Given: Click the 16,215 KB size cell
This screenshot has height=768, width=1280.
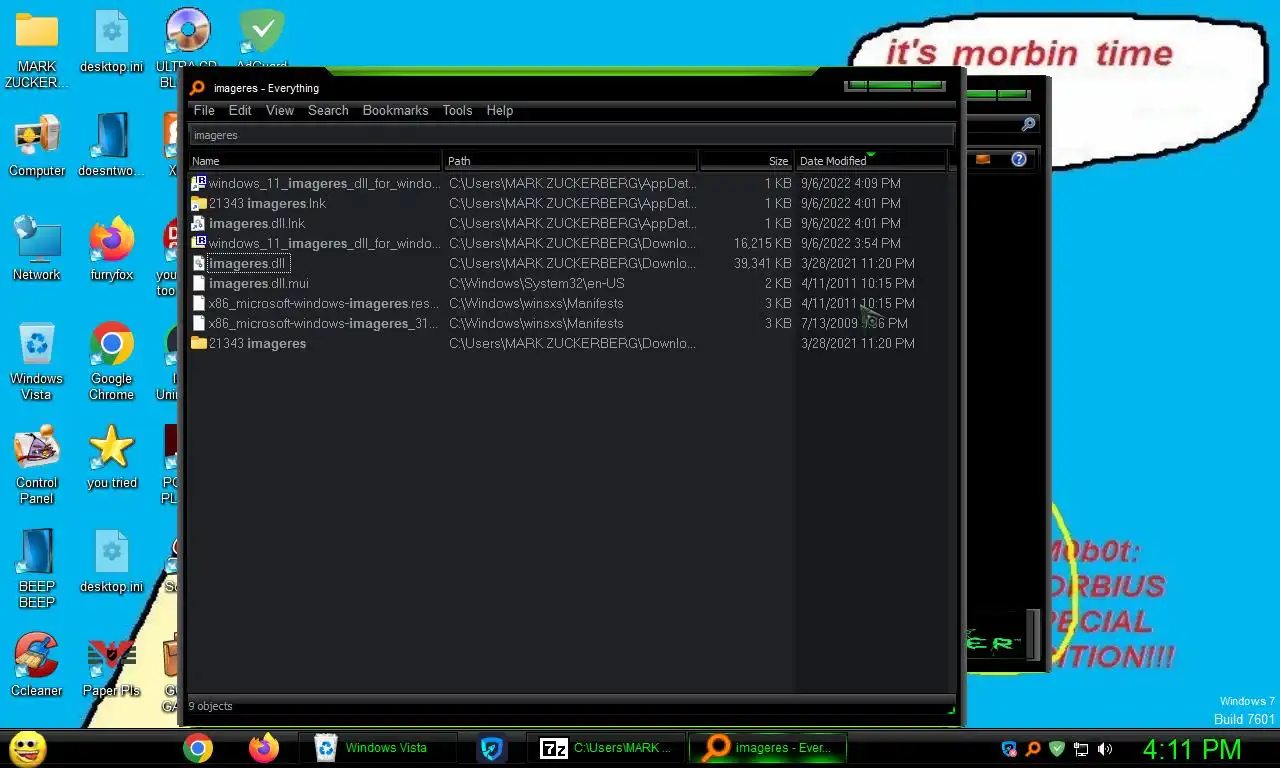Looking at the screenshot, I should point(762,243).
